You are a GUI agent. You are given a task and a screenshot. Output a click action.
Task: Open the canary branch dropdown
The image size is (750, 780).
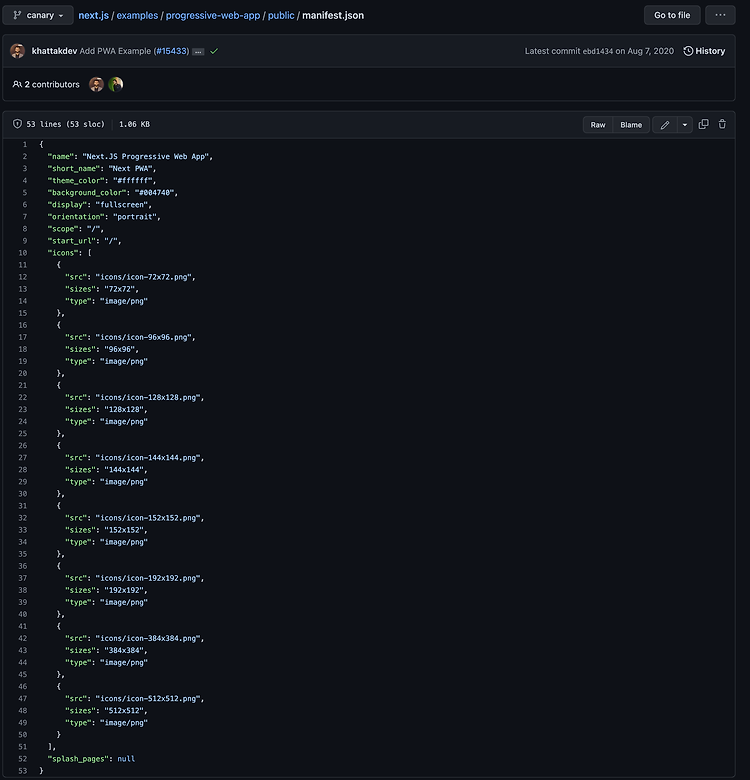pos(38,15)
